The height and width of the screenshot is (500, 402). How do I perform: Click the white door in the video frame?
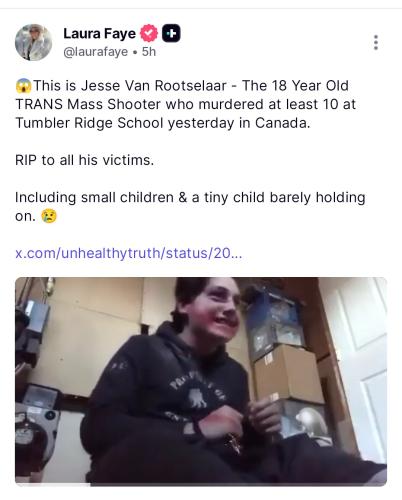[360, 367]
